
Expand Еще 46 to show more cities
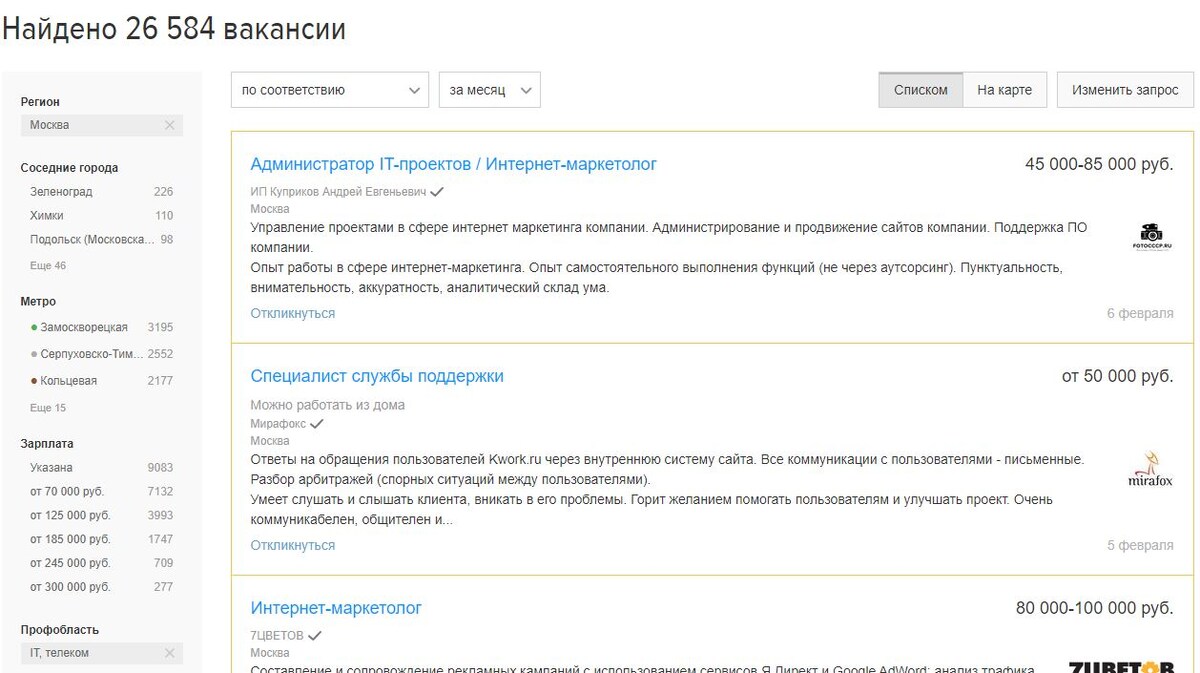[x=46, y=265]
